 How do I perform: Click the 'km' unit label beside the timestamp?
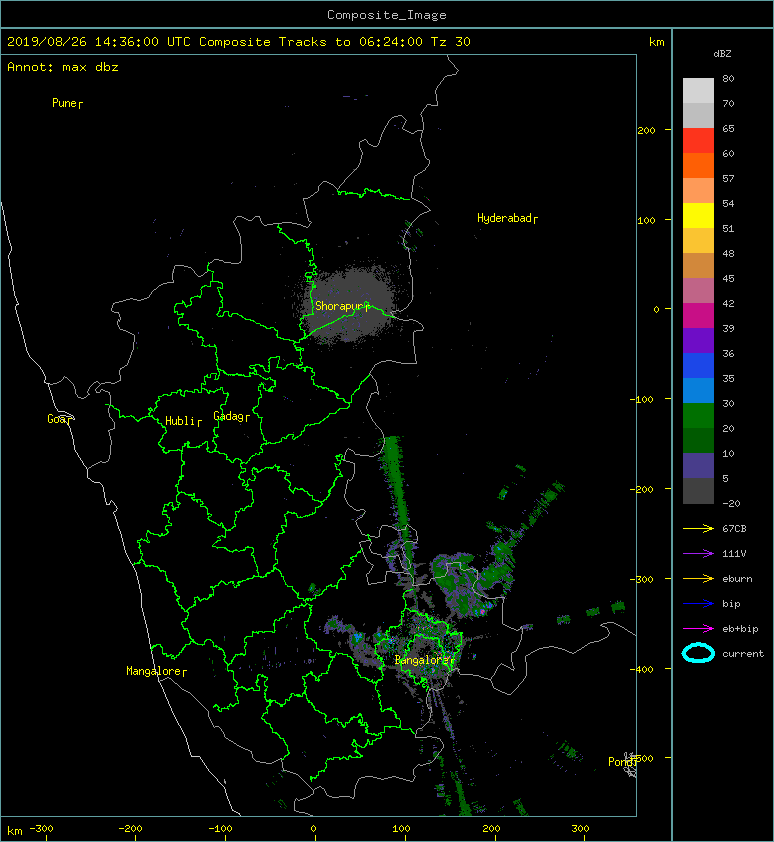click(657, 42)
